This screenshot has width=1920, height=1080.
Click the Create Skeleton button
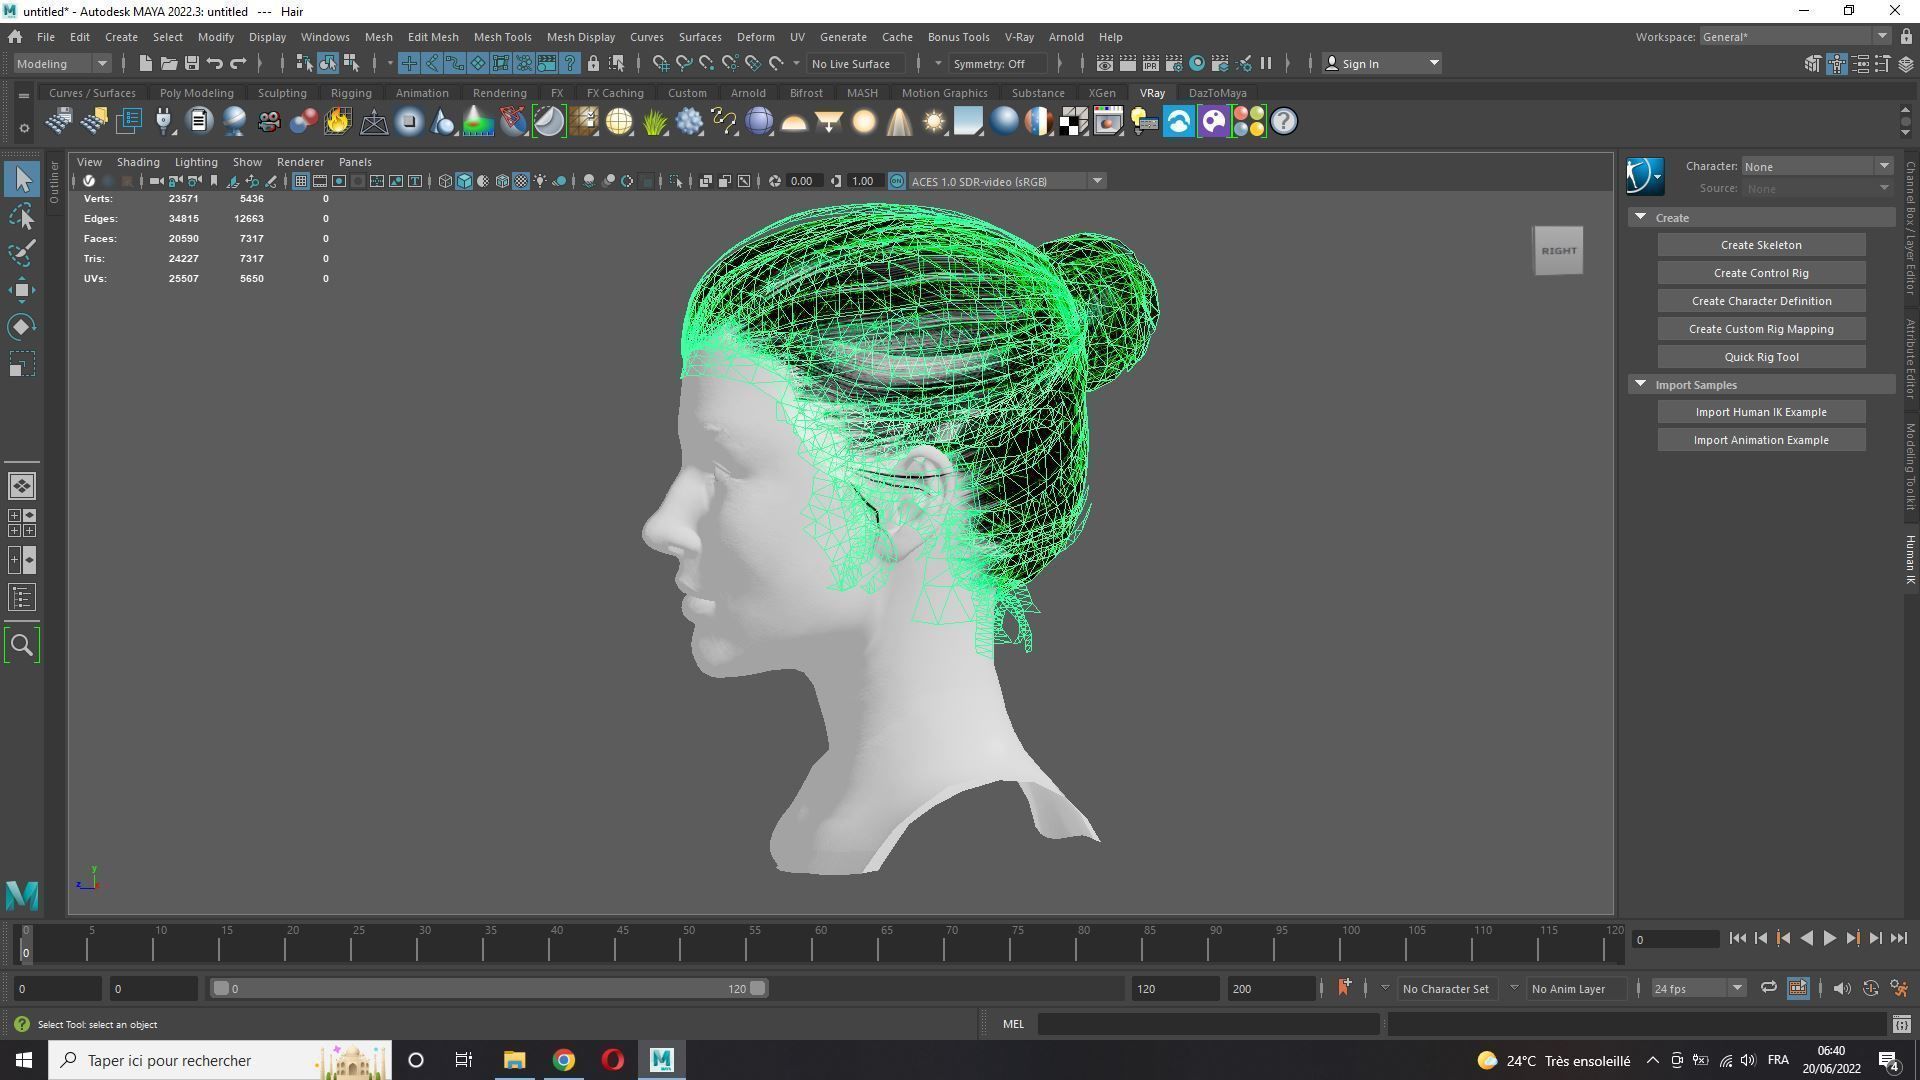[1761, 245]
